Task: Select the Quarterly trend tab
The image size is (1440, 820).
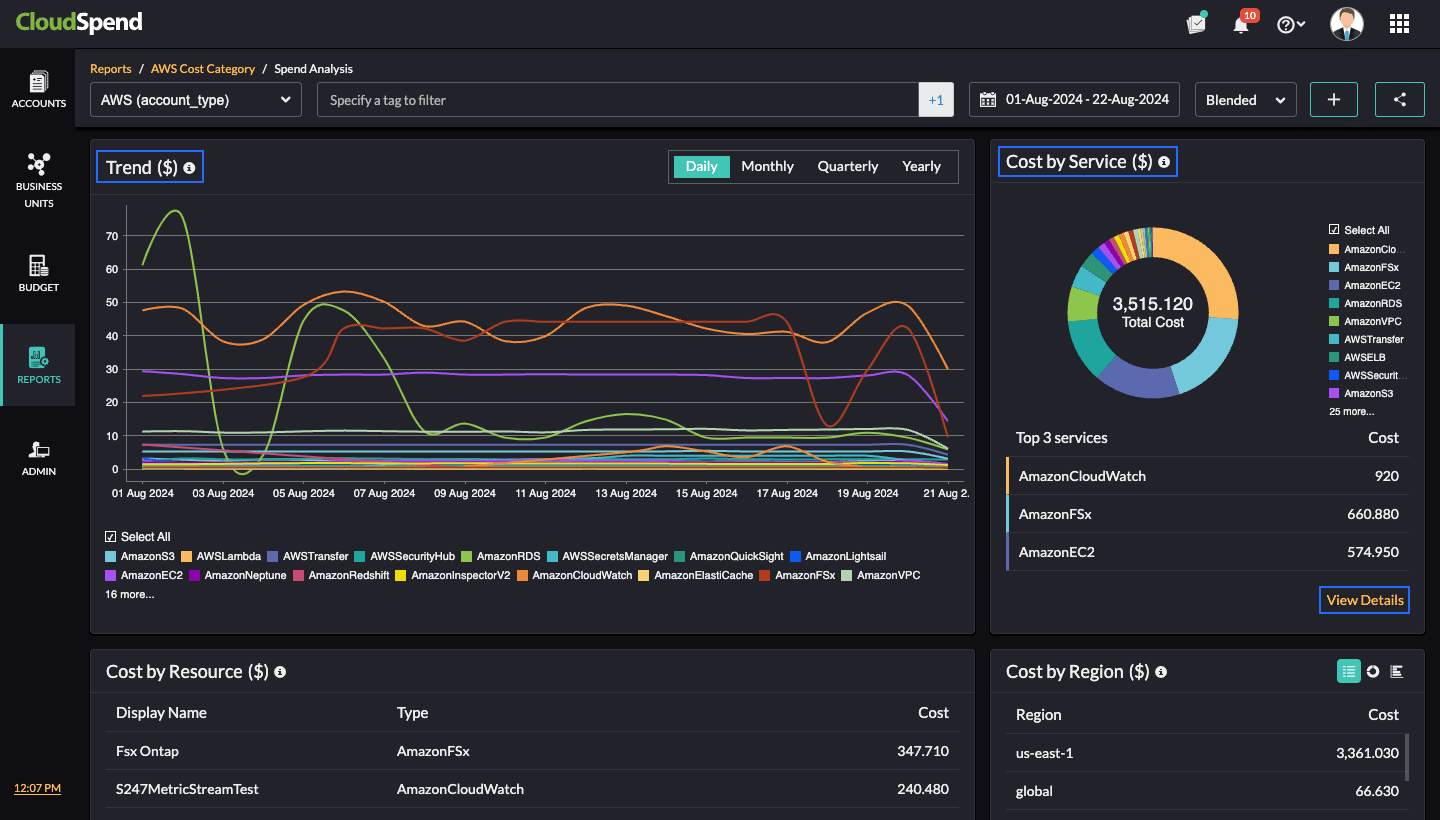Action: 847,167
